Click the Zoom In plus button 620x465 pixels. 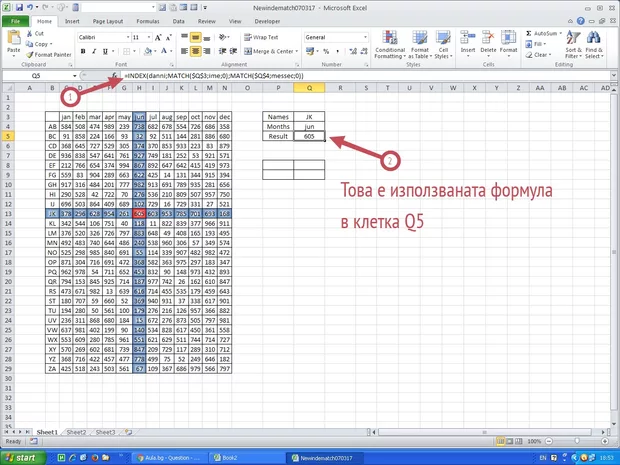click(605, 441)
